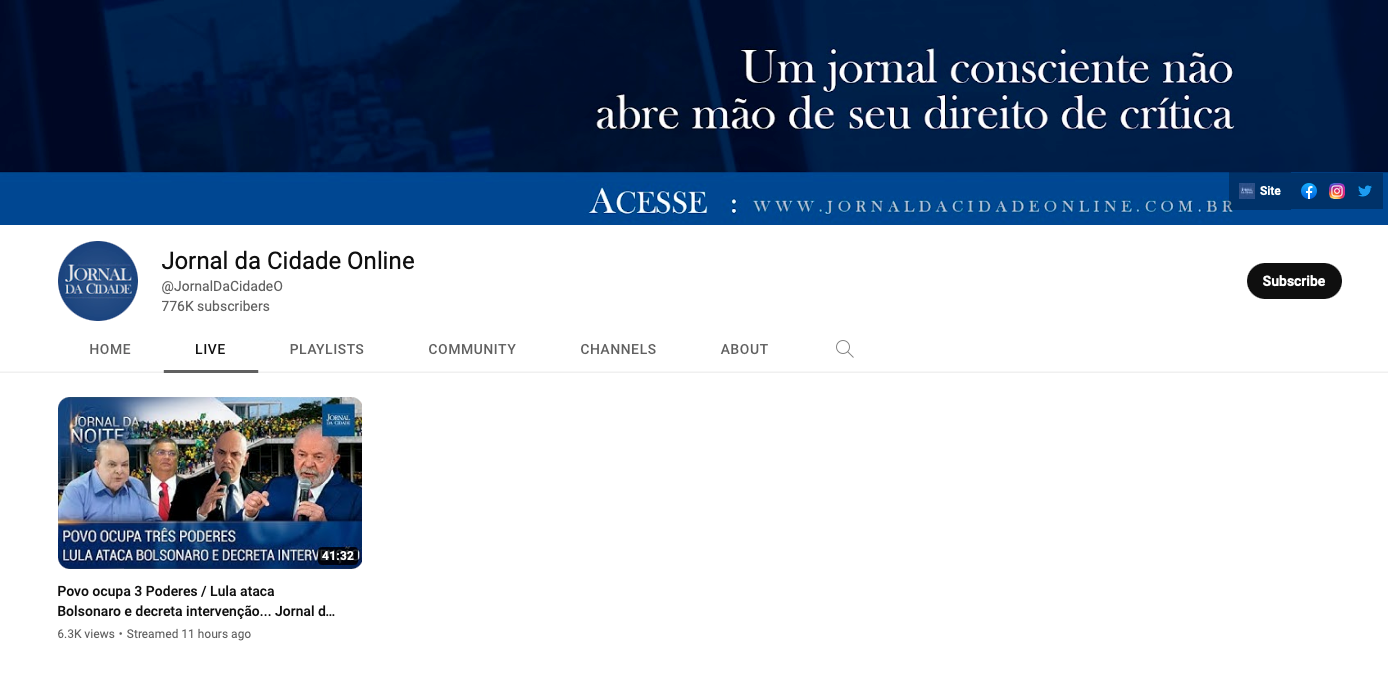Click the 41:32 duration badge

[337, 556]
